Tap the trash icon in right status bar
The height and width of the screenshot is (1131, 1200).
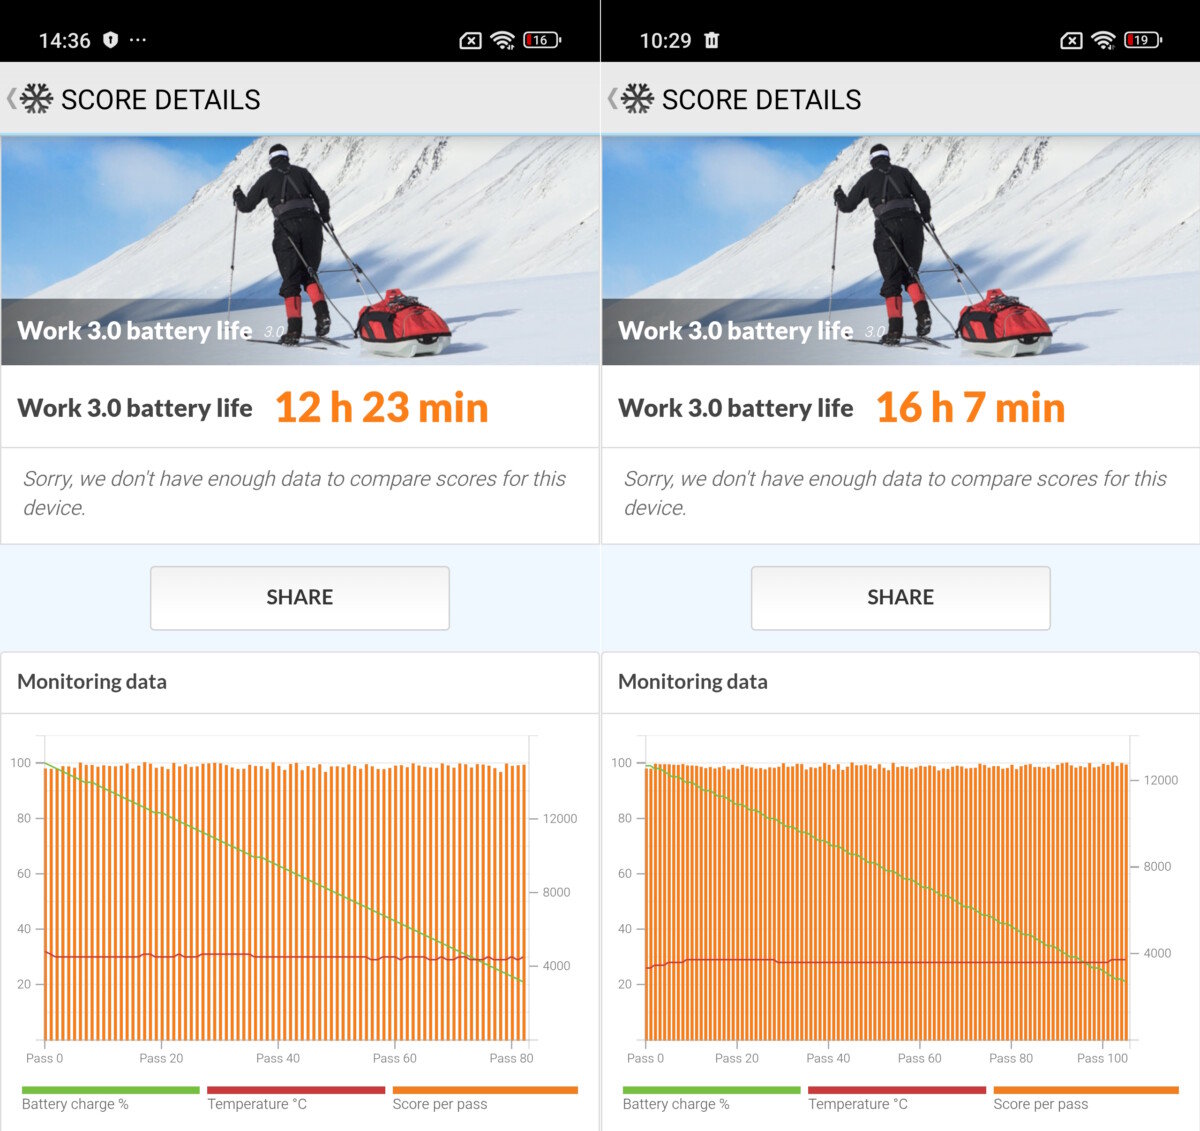(x=712, y=40)
